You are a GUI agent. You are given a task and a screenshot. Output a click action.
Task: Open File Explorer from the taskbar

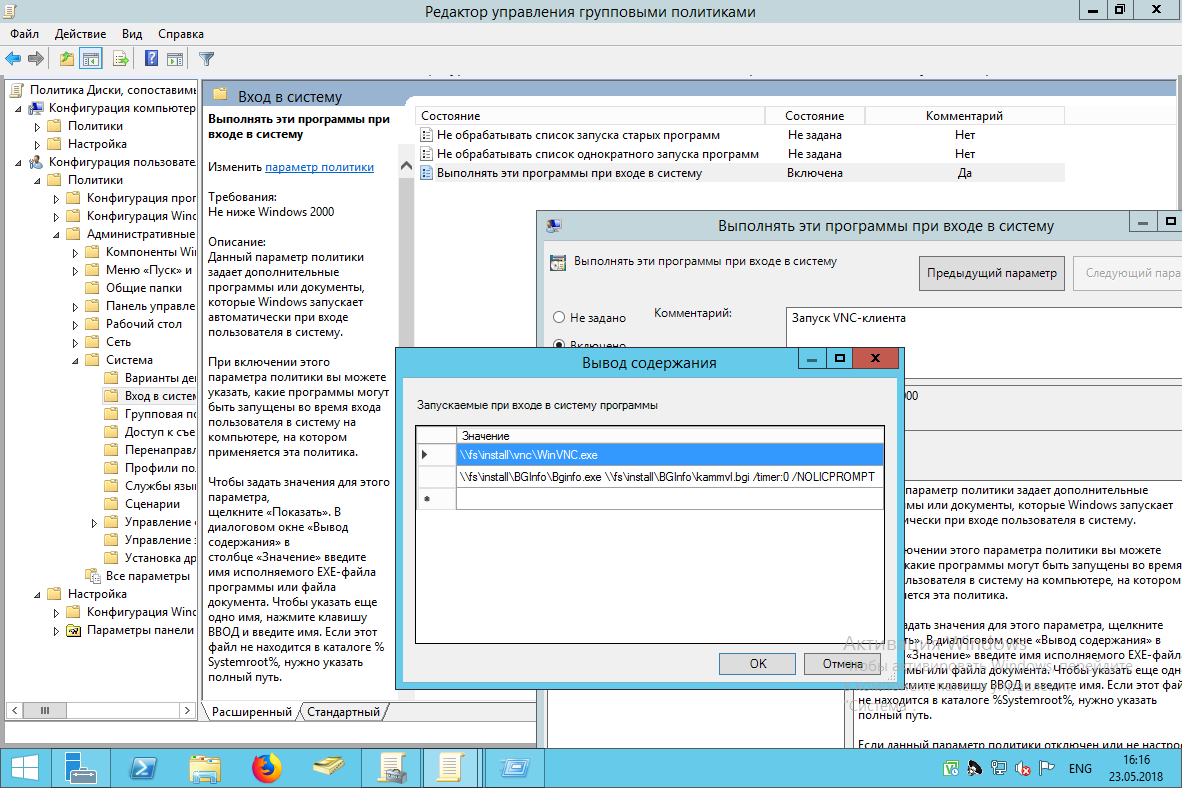pyautogui.click(x=205, y=768)
